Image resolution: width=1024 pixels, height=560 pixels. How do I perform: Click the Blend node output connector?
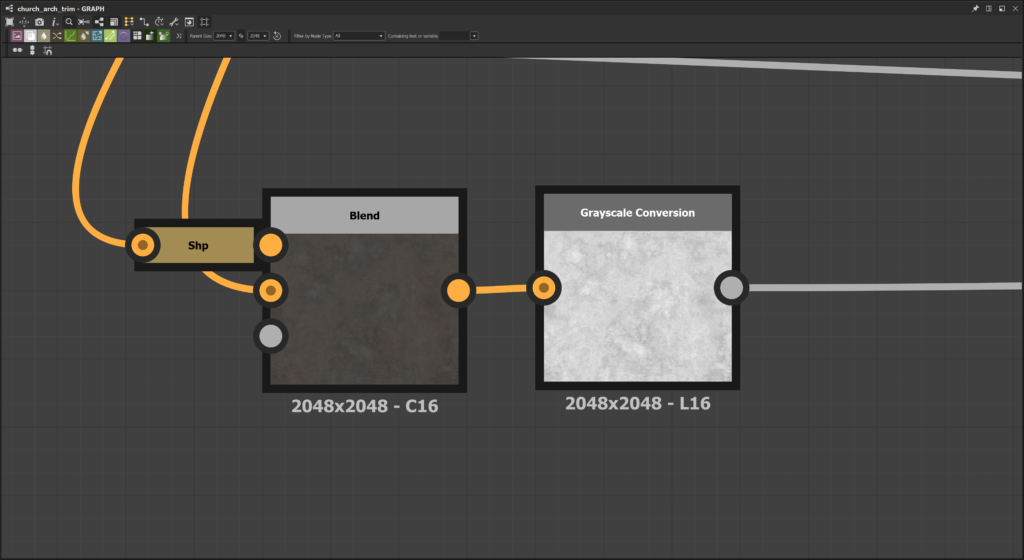click(x=458, y=291)
